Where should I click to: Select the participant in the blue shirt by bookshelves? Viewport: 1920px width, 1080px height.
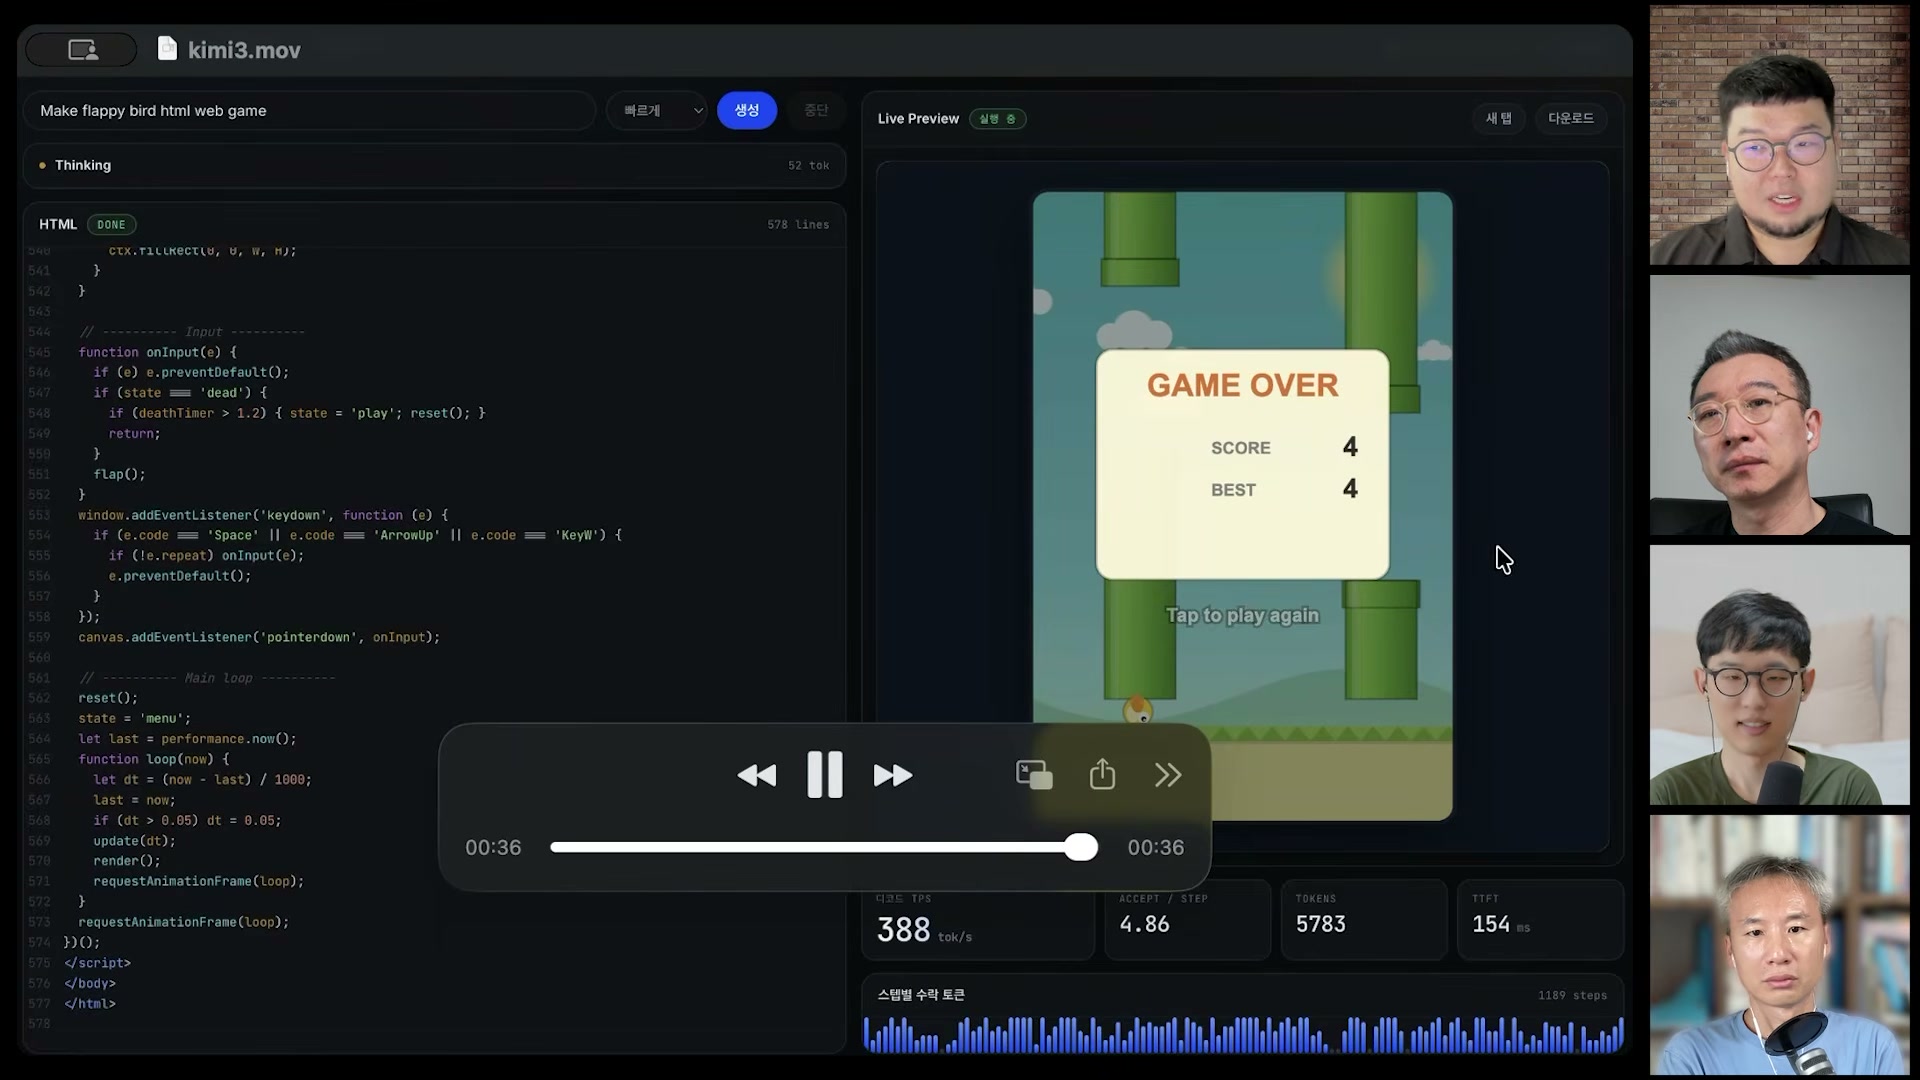click(x=1779, y=945)
